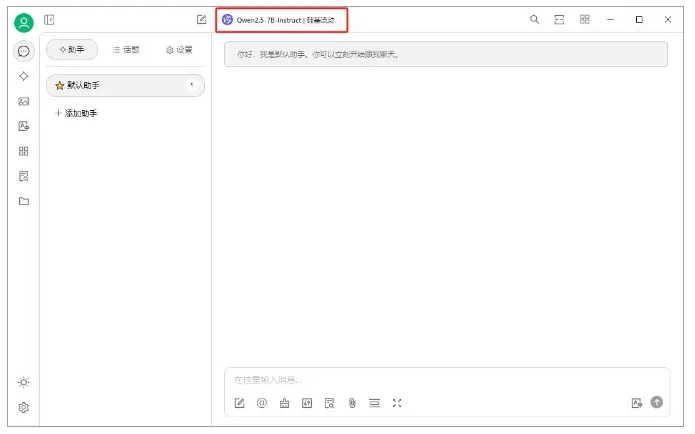Click the default assistant greeting message
695x434 pixels.
point(446,55)
